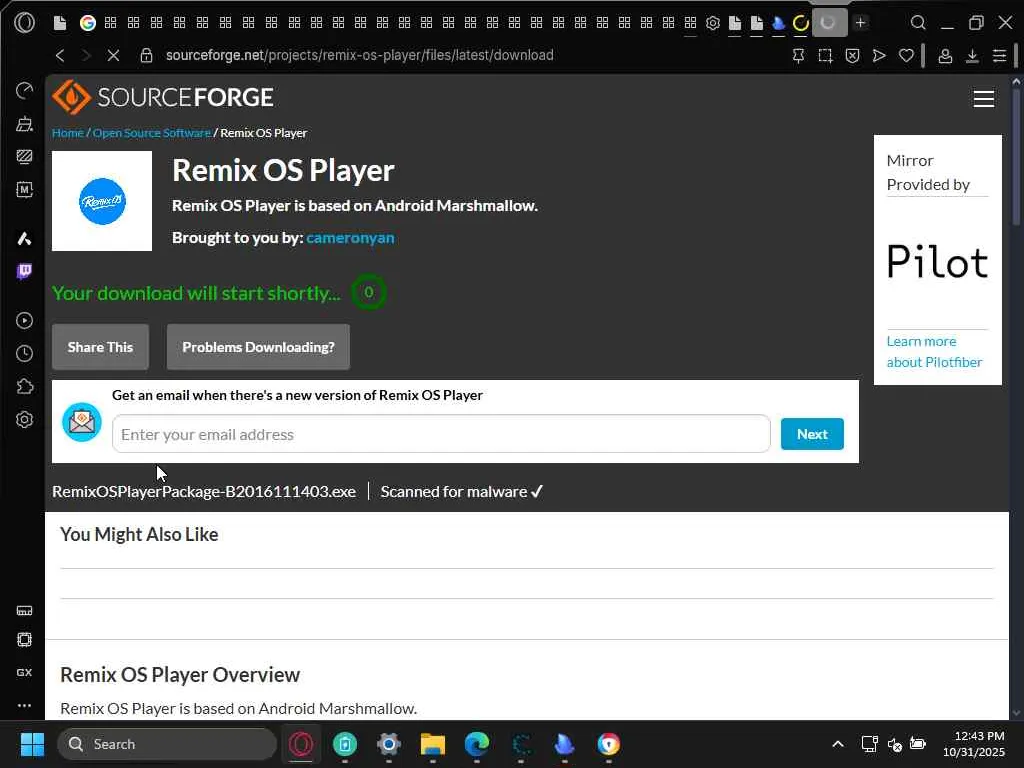Screen dimensions: 1024x768
Task: Click the Pilot mirror logo
Action: coord(937,262)
